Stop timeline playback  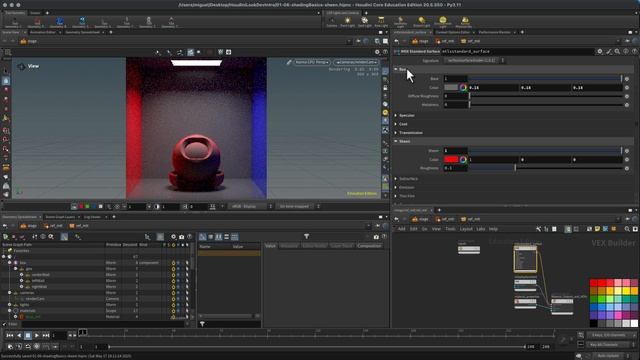[x=28, y=335]
